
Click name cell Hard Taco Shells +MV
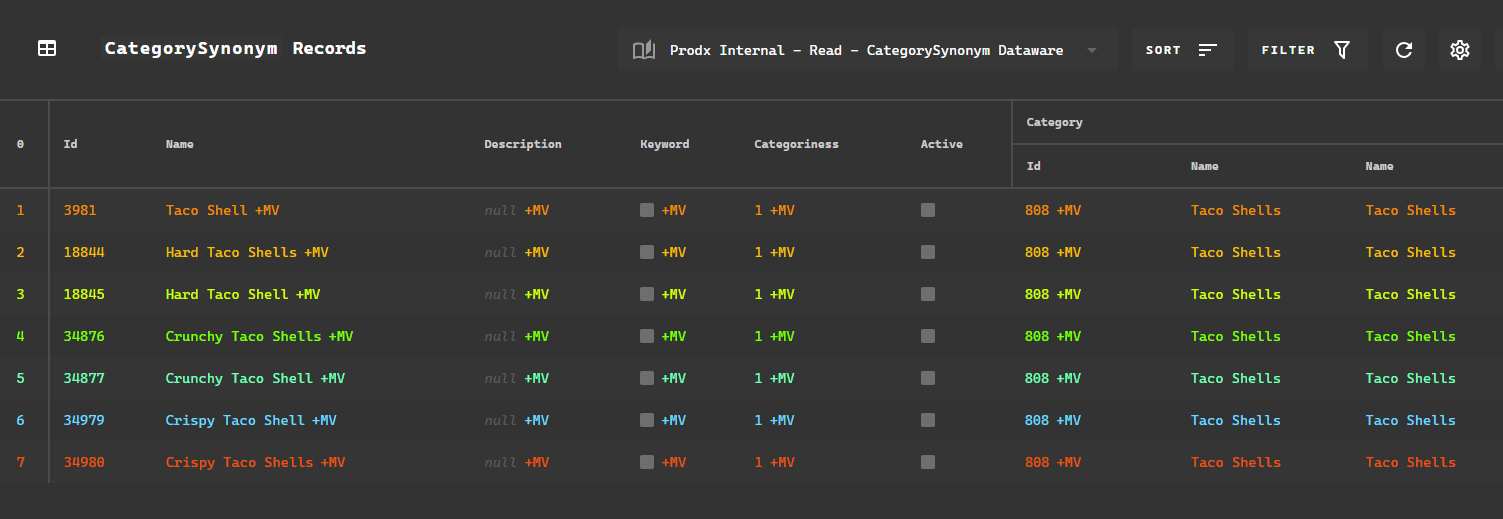(247, 252)
